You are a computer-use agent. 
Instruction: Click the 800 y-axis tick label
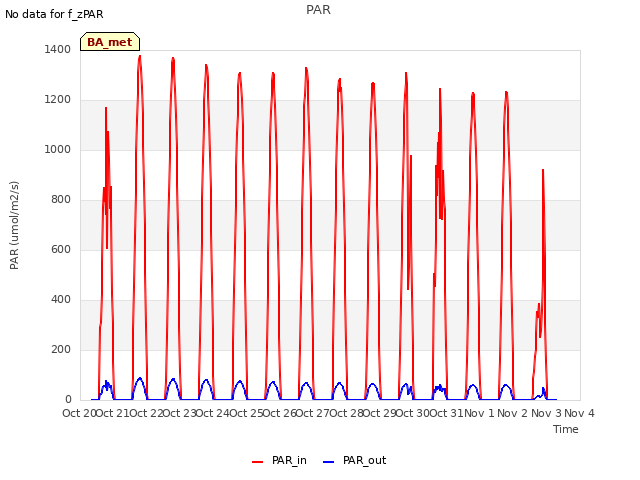61,200
